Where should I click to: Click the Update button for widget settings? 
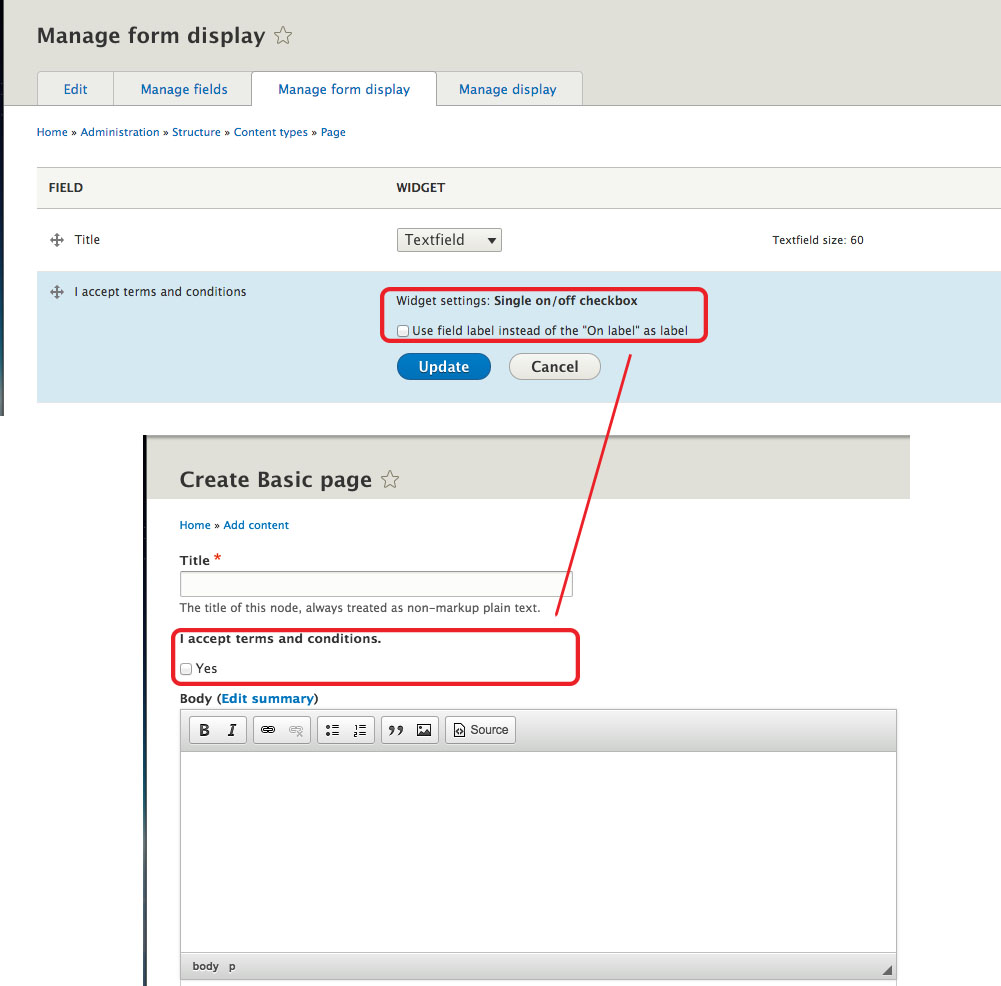(443, 366)
